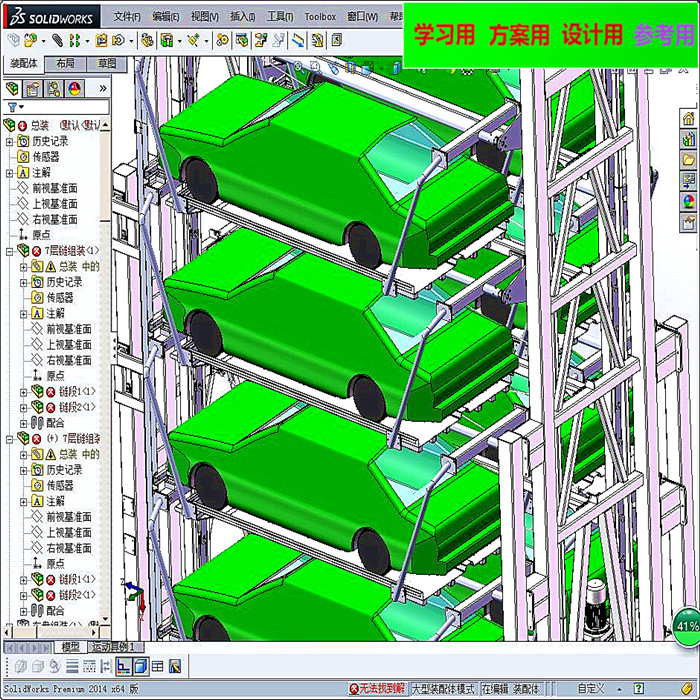Open the File Explorer folder icon in task pane

[688, 159]
